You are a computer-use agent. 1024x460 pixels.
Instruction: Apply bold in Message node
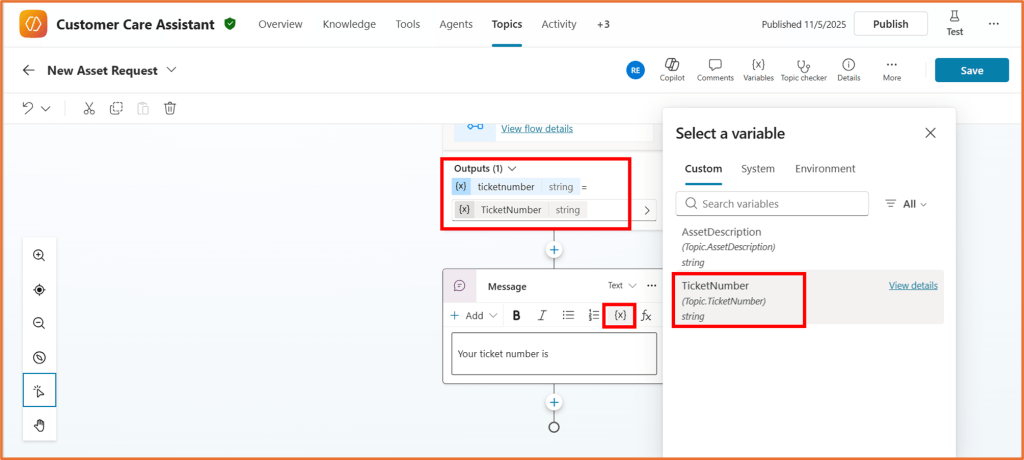pos(517,316)
